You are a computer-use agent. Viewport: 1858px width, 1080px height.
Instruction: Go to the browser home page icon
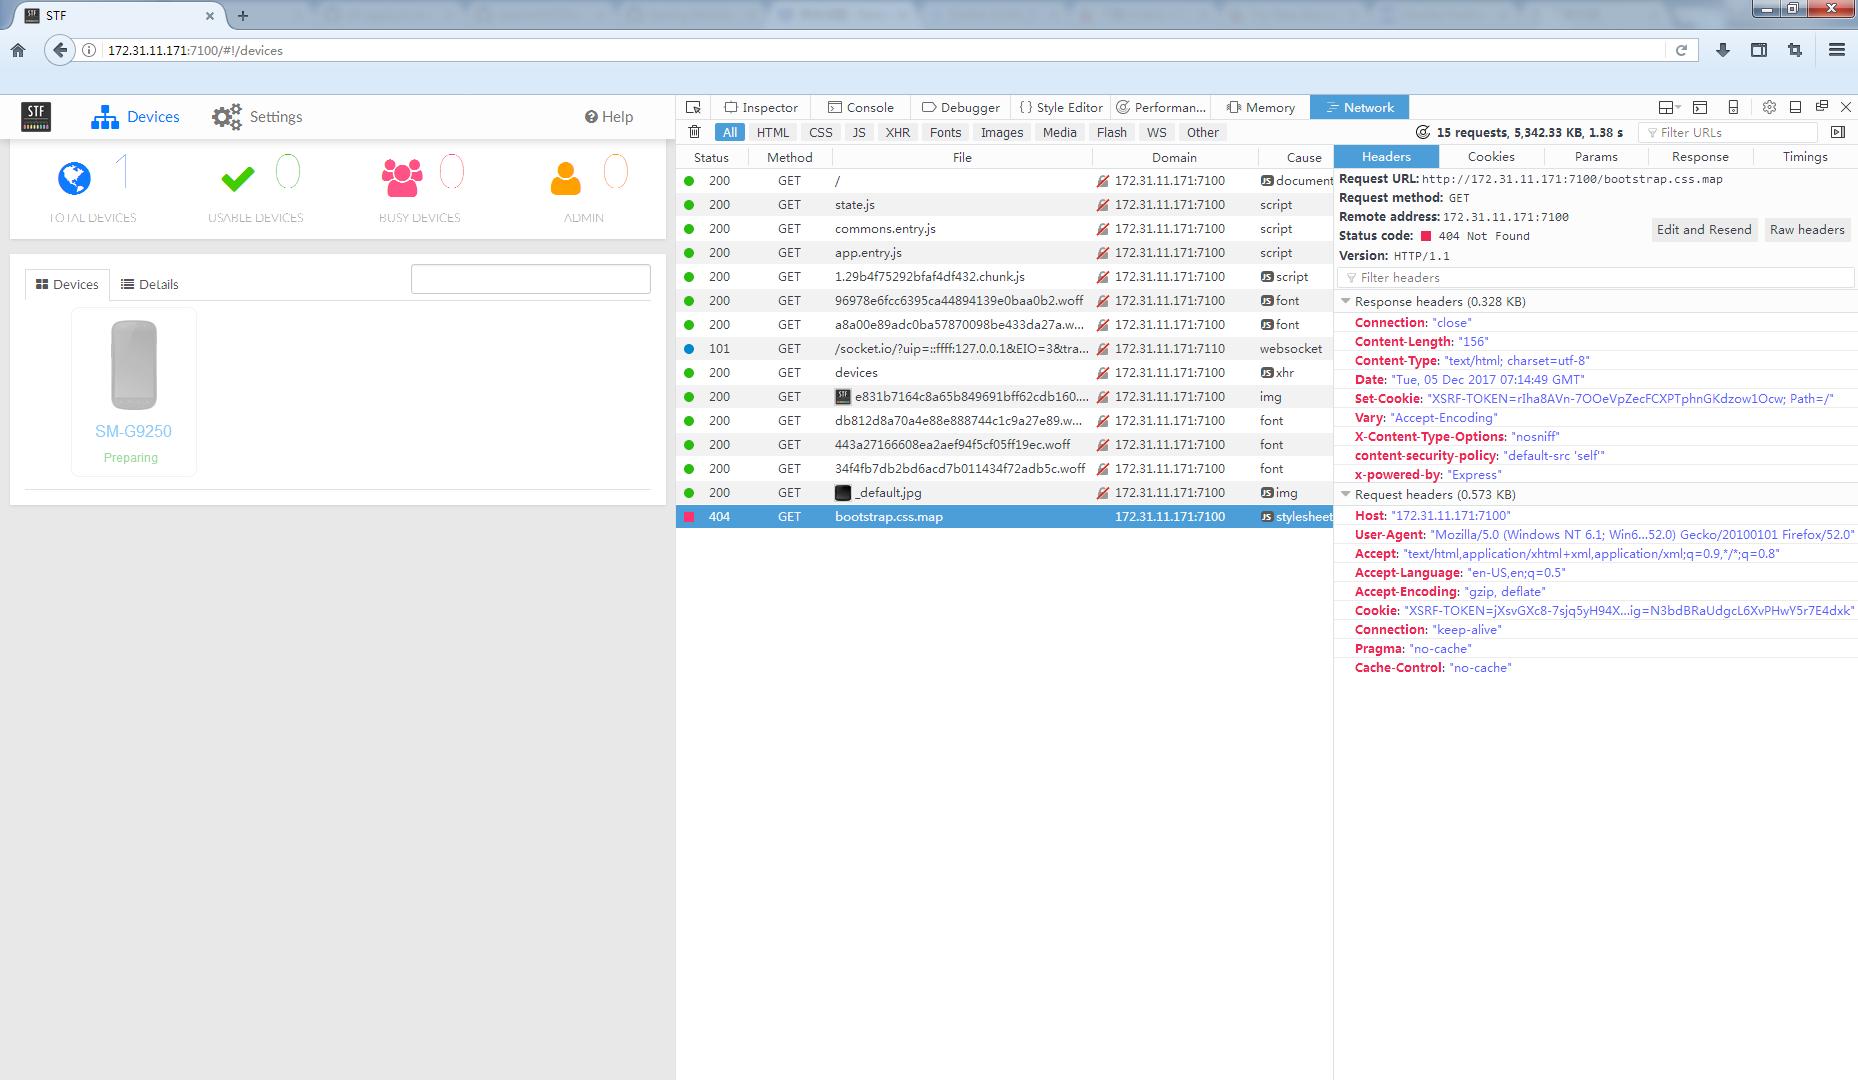point(18,50)
